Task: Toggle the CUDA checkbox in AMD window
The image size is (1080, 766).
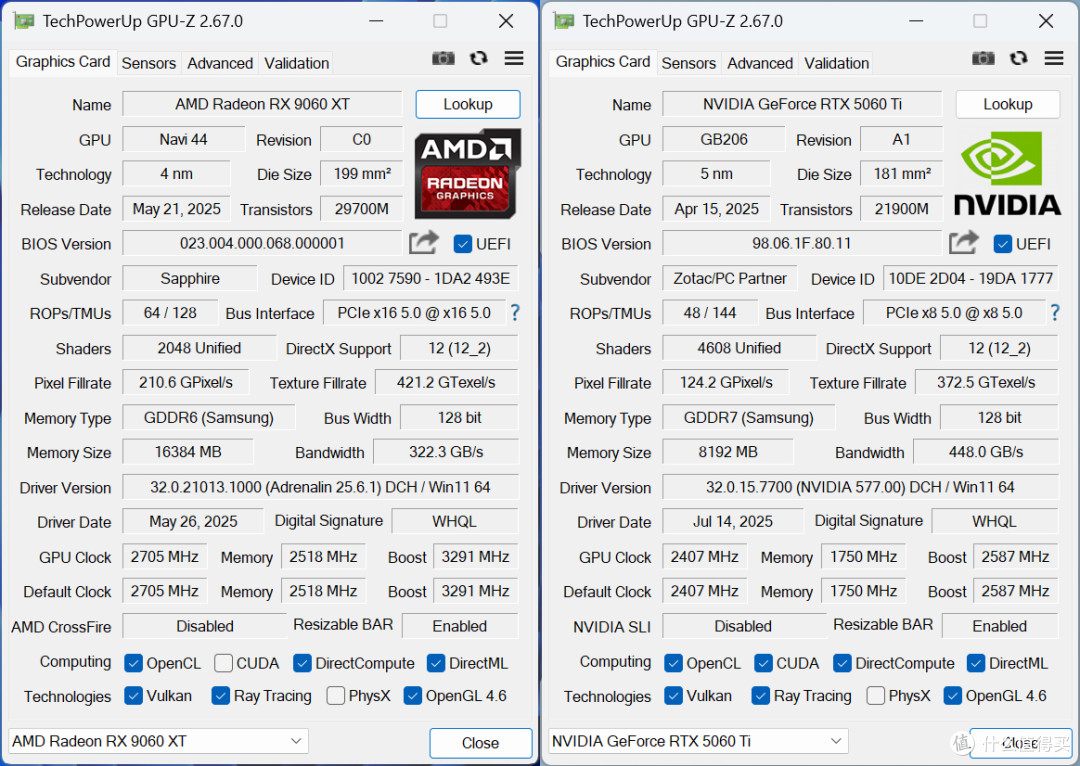Action: [223, 663]
